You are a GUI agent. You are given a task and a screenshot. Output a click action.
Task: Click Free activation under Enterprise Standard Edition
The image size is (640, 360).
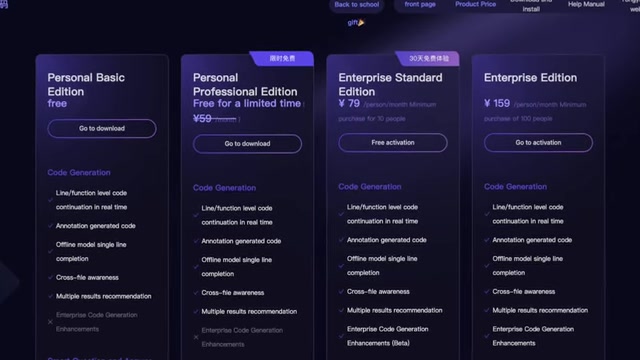393,142
